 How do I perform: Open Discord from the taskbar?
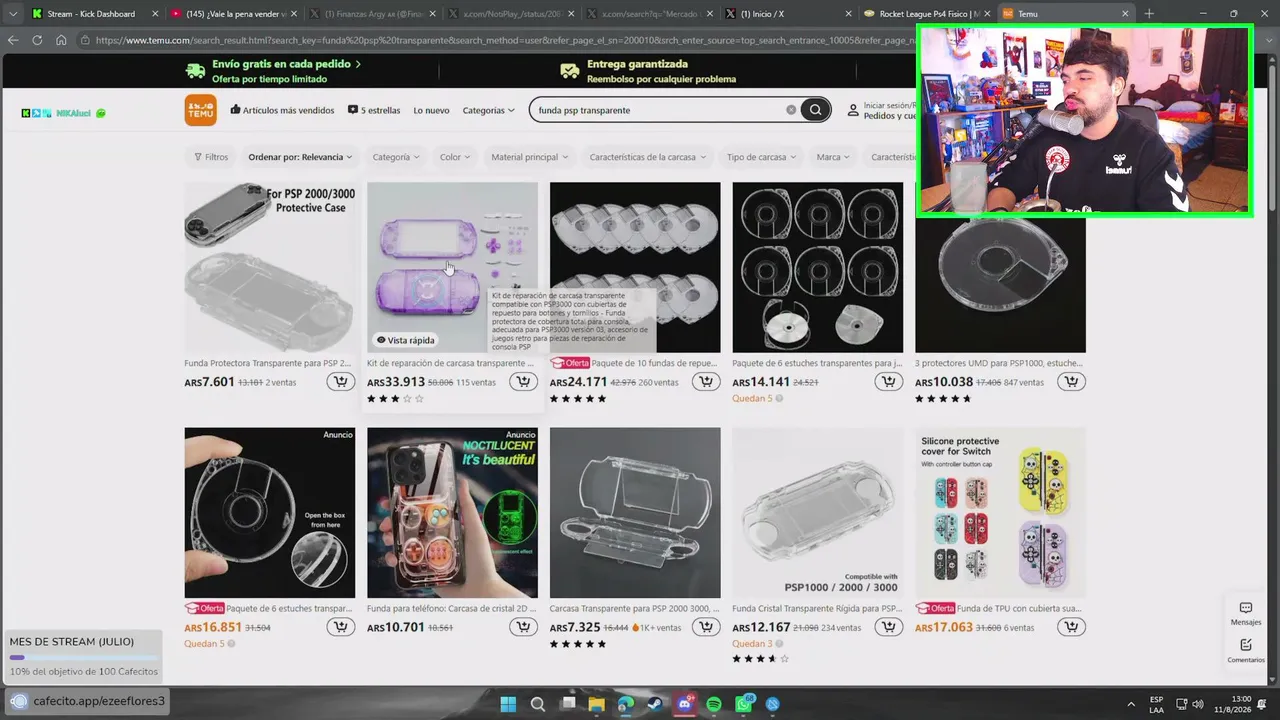[685, 704]
